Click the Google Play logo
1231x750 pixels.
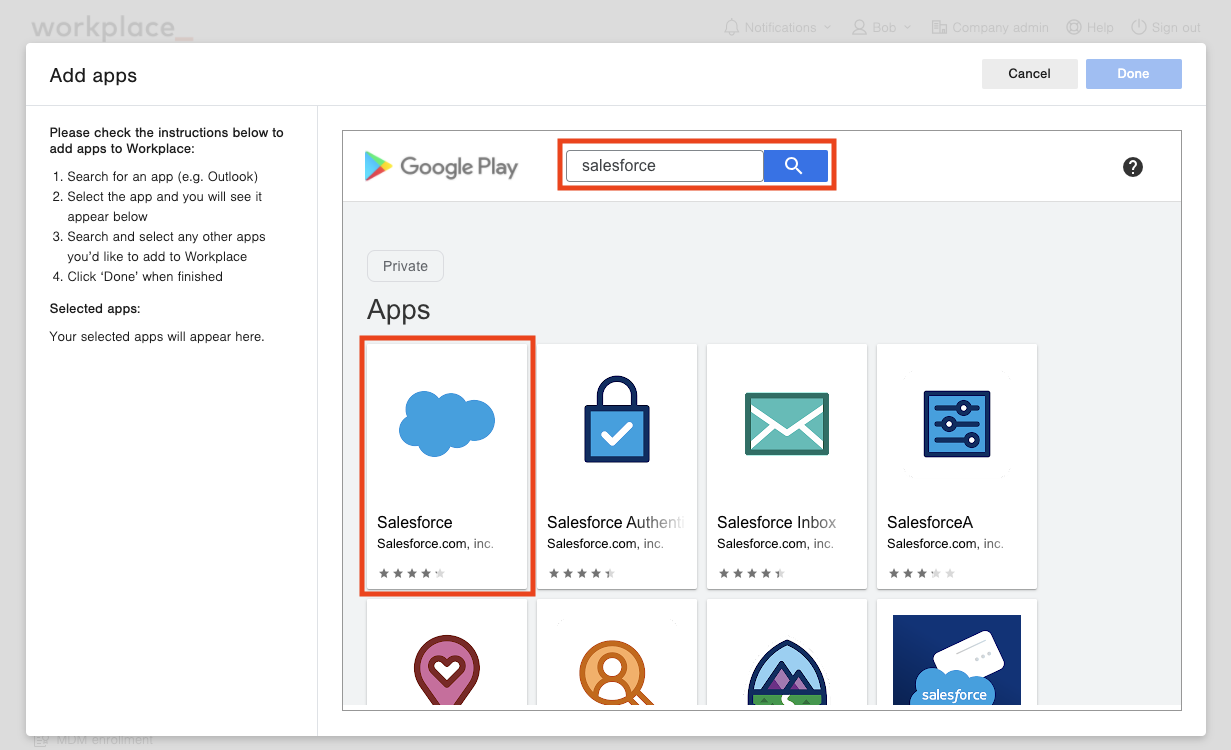pos(441,166)
